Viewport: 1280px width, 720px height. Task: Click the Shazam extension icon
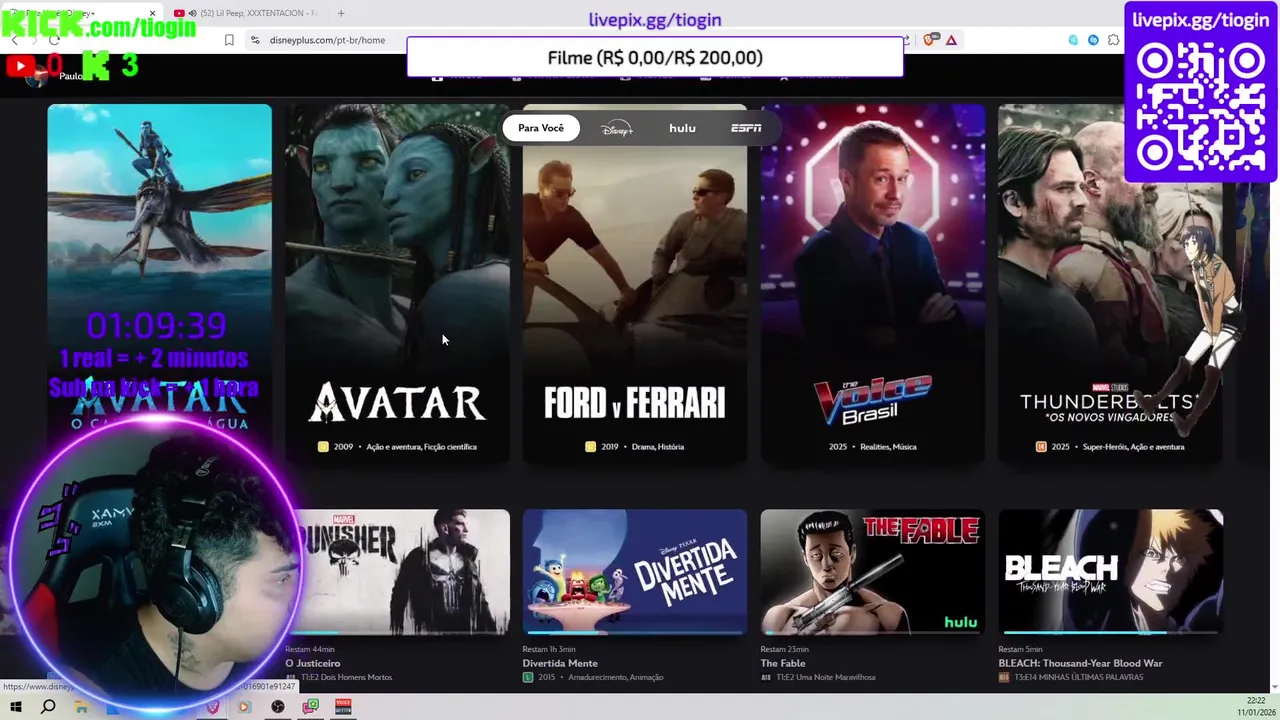click(1093, 40)
